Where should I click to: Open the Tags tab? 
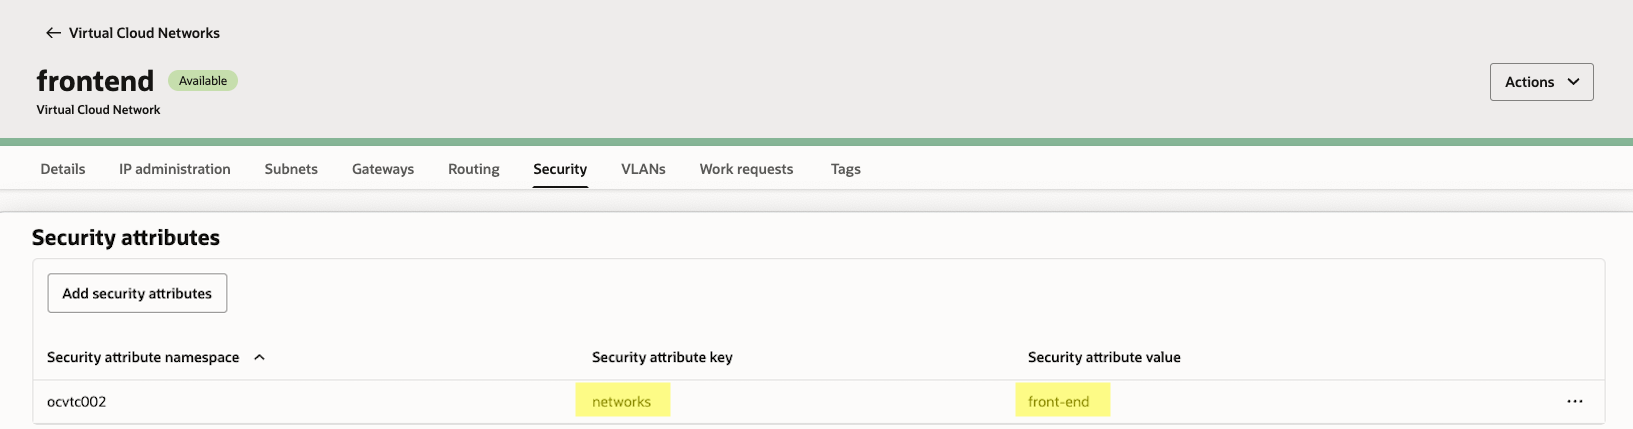coord(845,169)
